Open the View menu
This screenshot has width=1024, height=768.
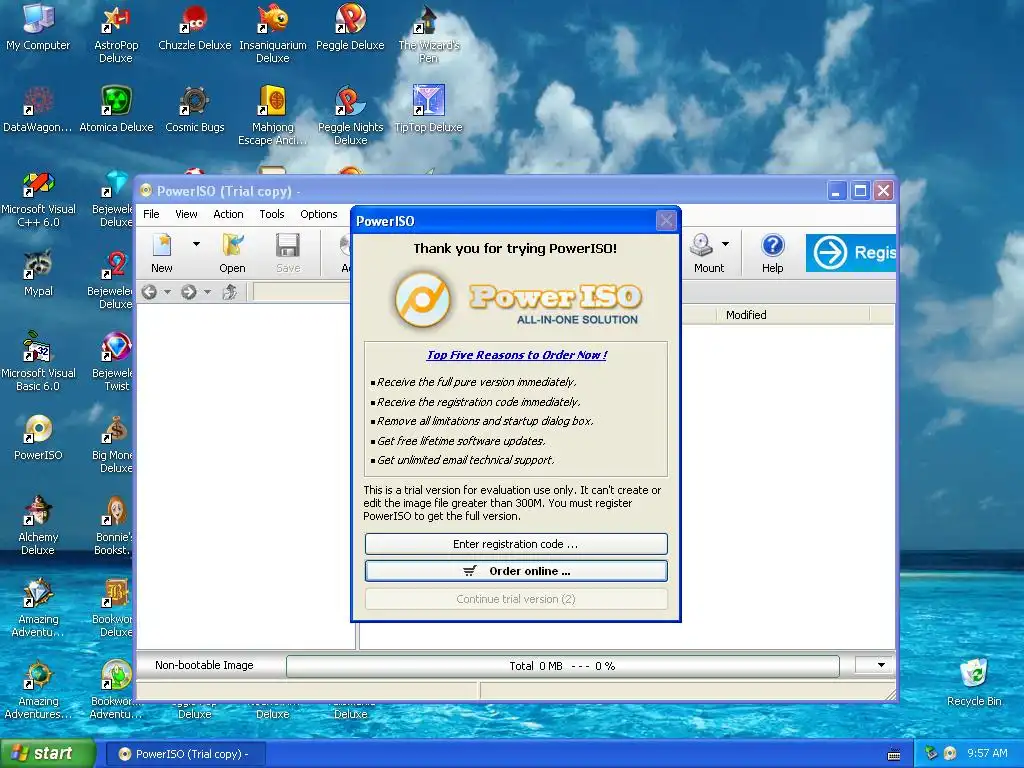(x=186, y=214)
